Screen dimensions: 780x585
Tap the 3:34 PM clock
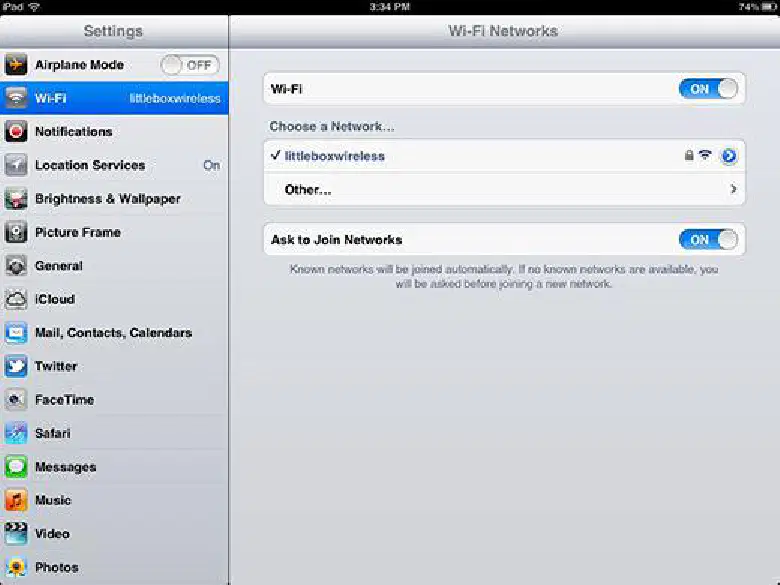tap(390, 6)
